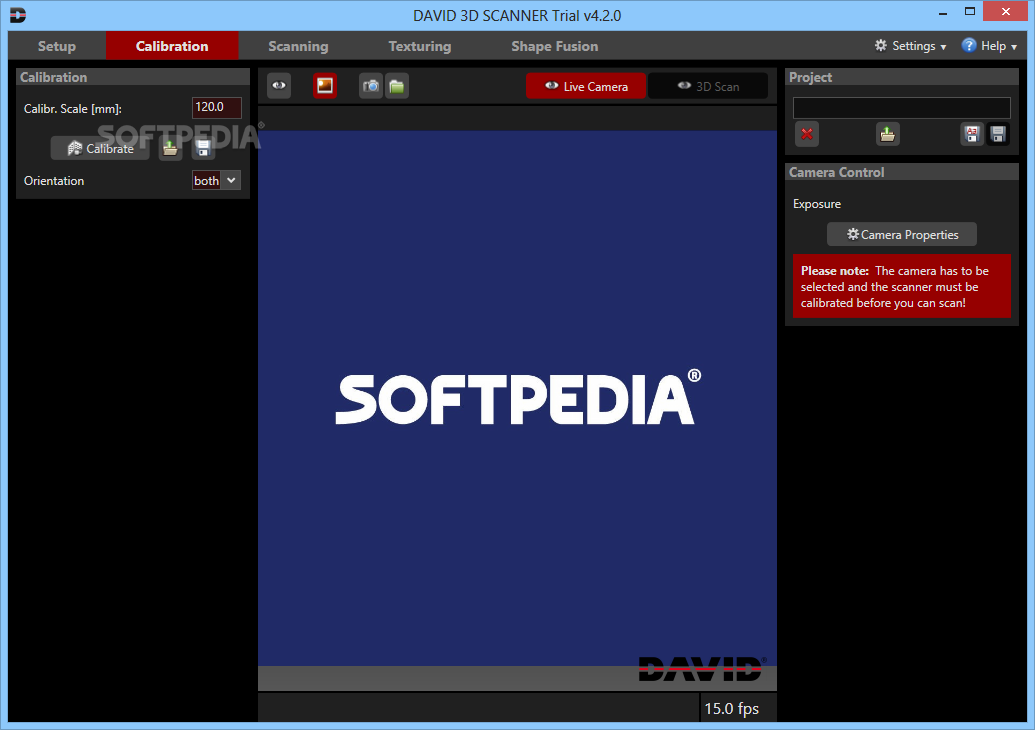
Task: Go to the Scanning tab
Action: click(x=298, y=46)
